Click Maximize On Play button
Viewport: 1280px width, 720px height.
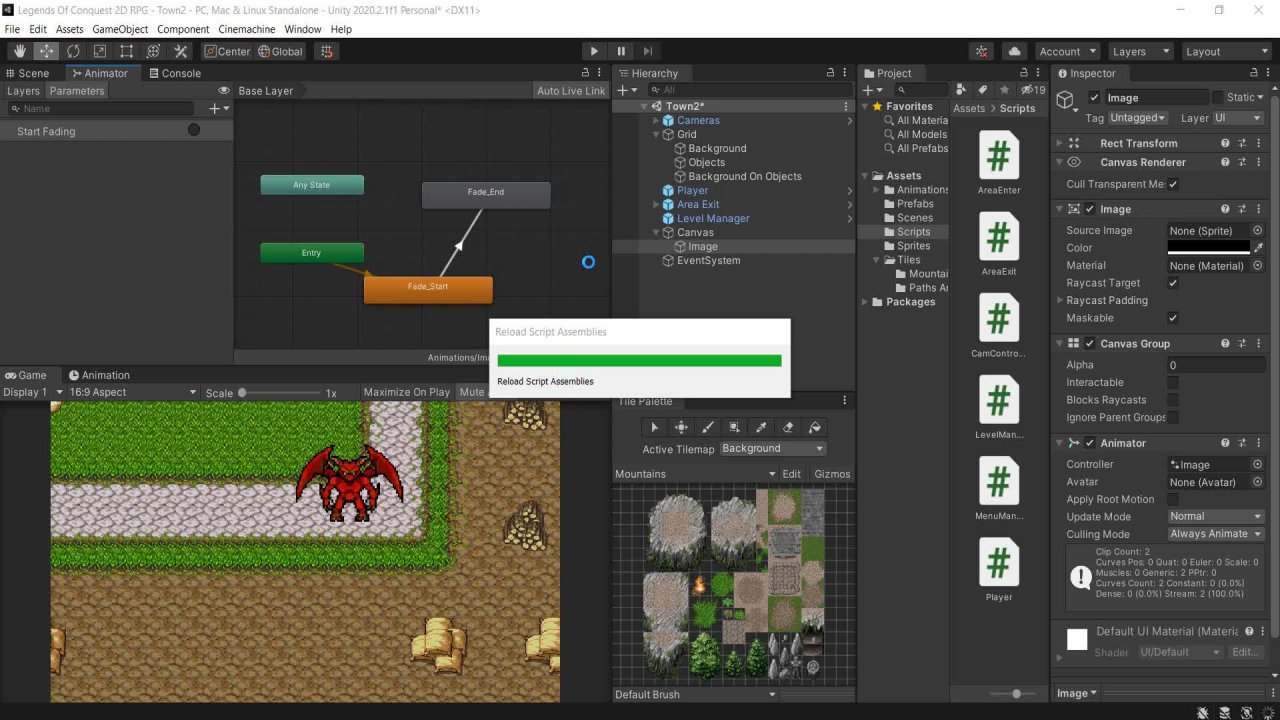pos(406,392)
